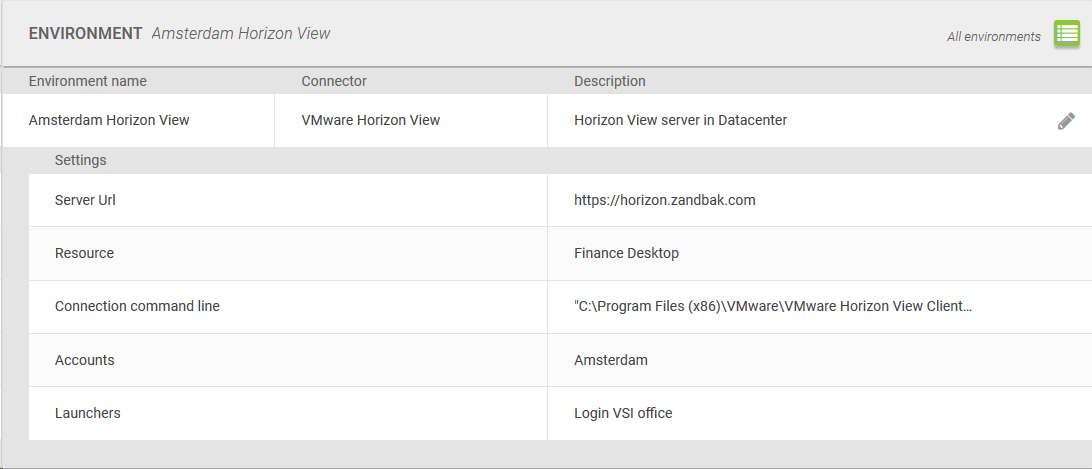
Task: Select the Resource setting label
Action: pos(84,254)
